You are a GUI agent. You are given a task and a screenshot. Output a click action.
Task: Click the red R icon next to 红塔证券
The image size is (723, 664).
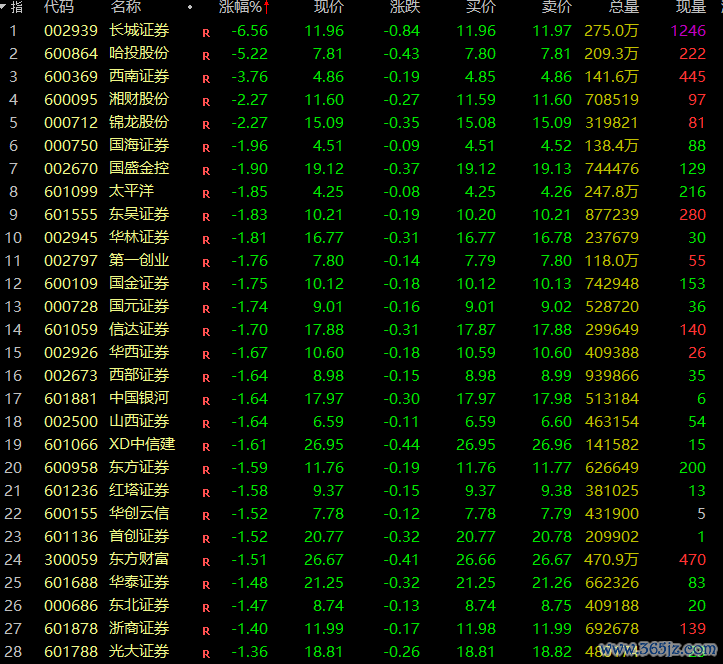click(x=206, y=493)
